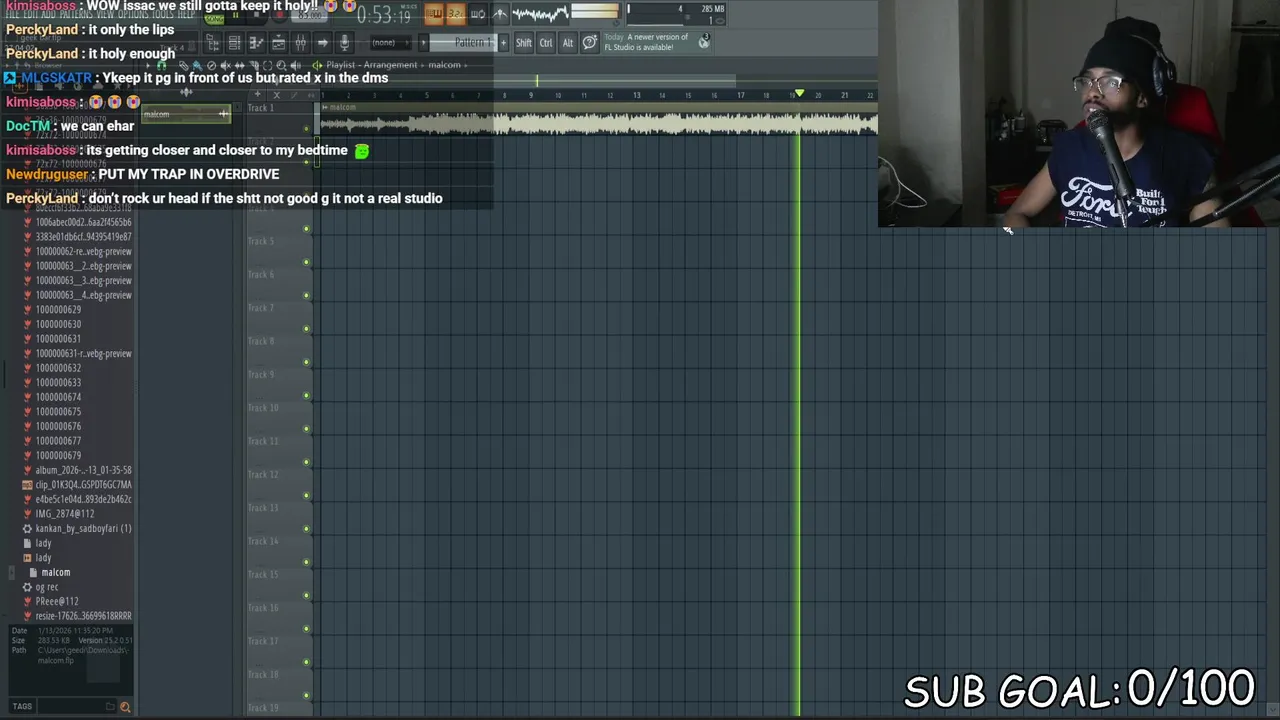Viewport: 1280px width, 720px height.
Task: Open the mixer view from the toolbar
Action: point(301,42)
